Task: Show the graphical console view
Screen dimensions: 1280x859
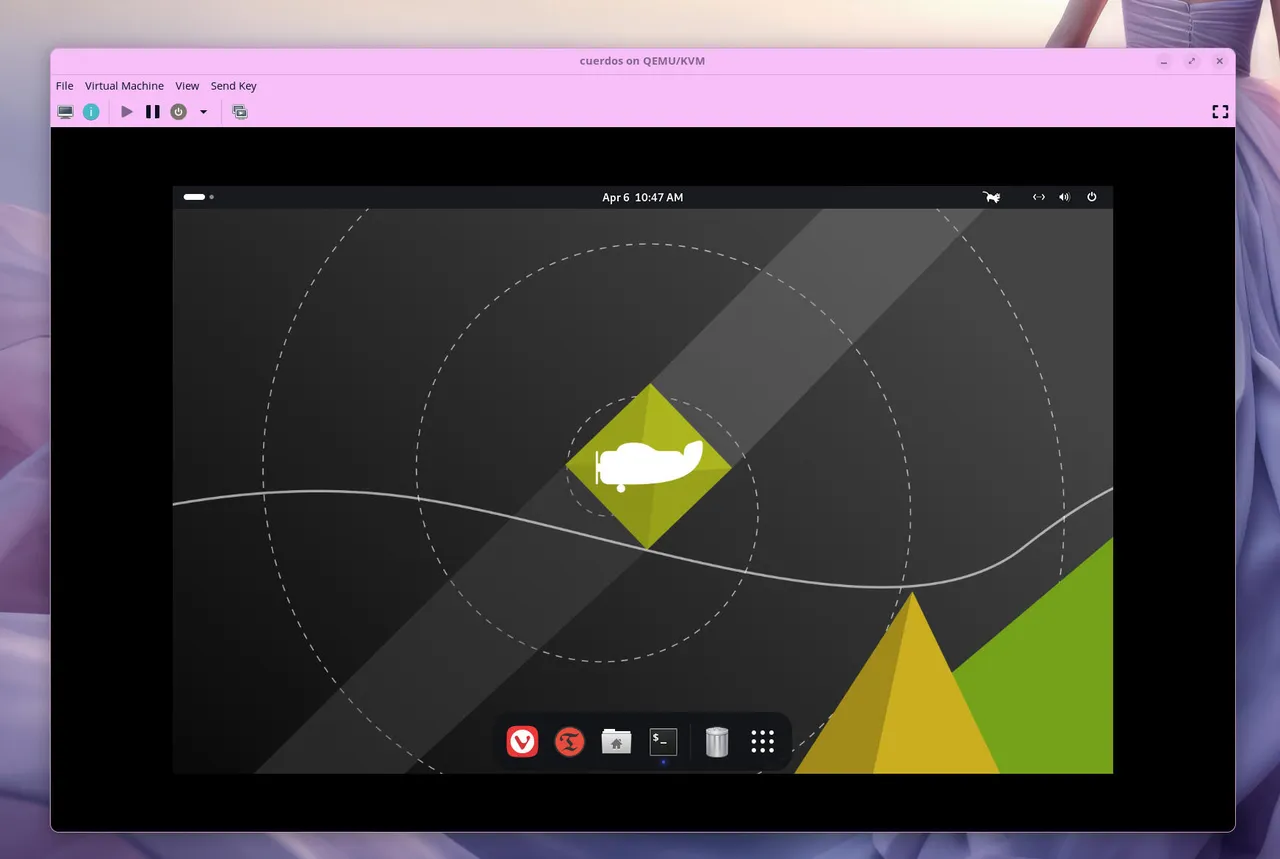Action: pos(65,112)
